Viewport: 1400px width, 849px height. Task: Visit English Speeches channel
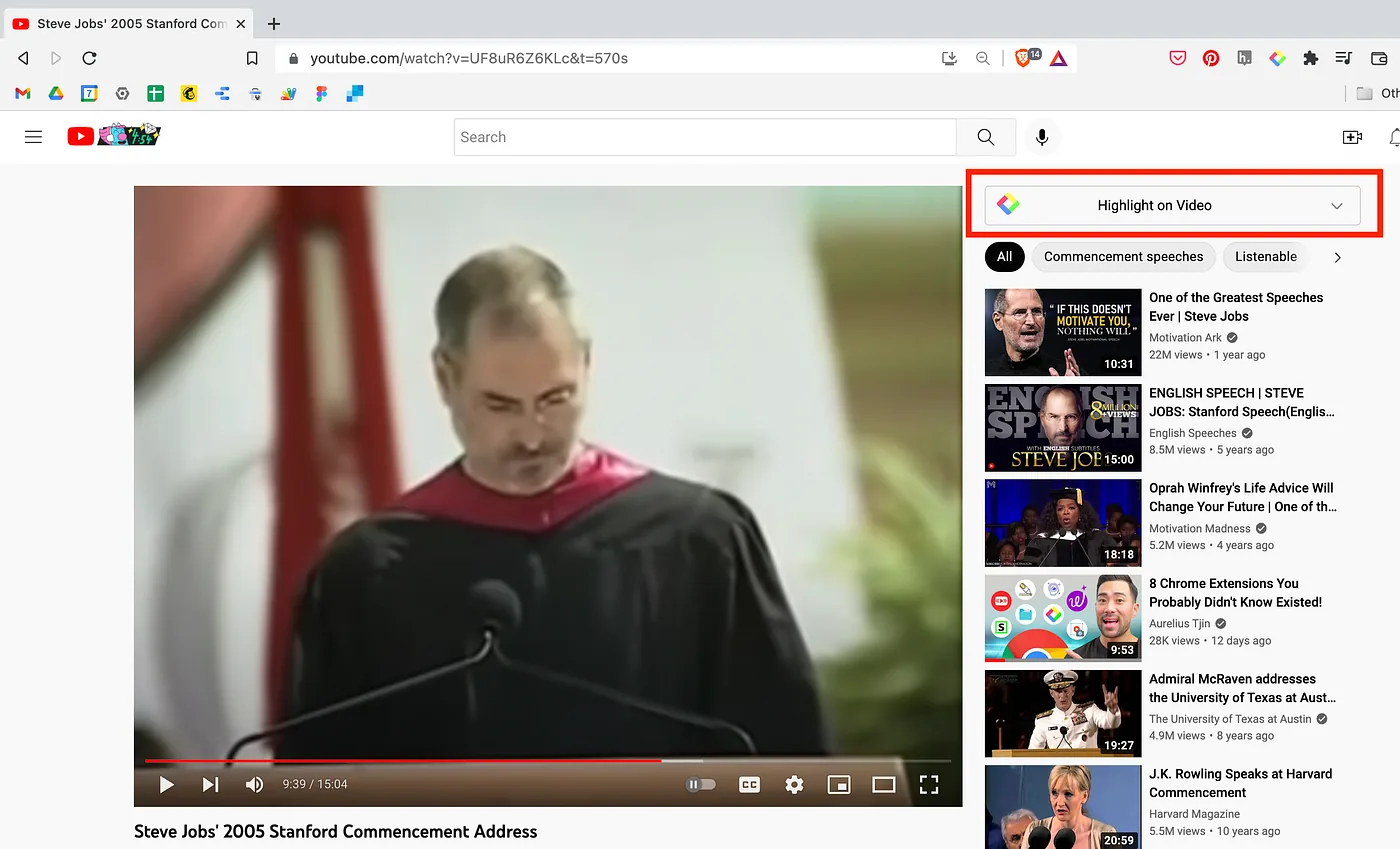[1193, 433]
